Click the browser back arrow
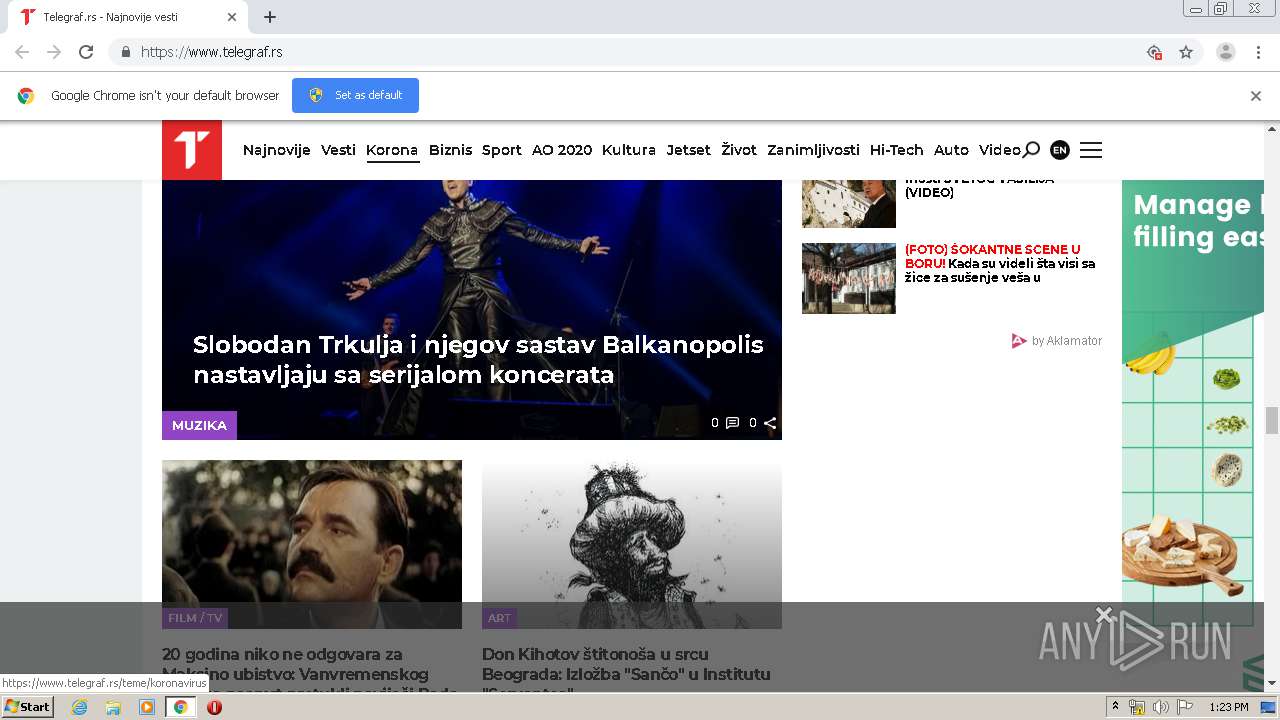Screen dimensions: 1280x720 coord(22,52)
